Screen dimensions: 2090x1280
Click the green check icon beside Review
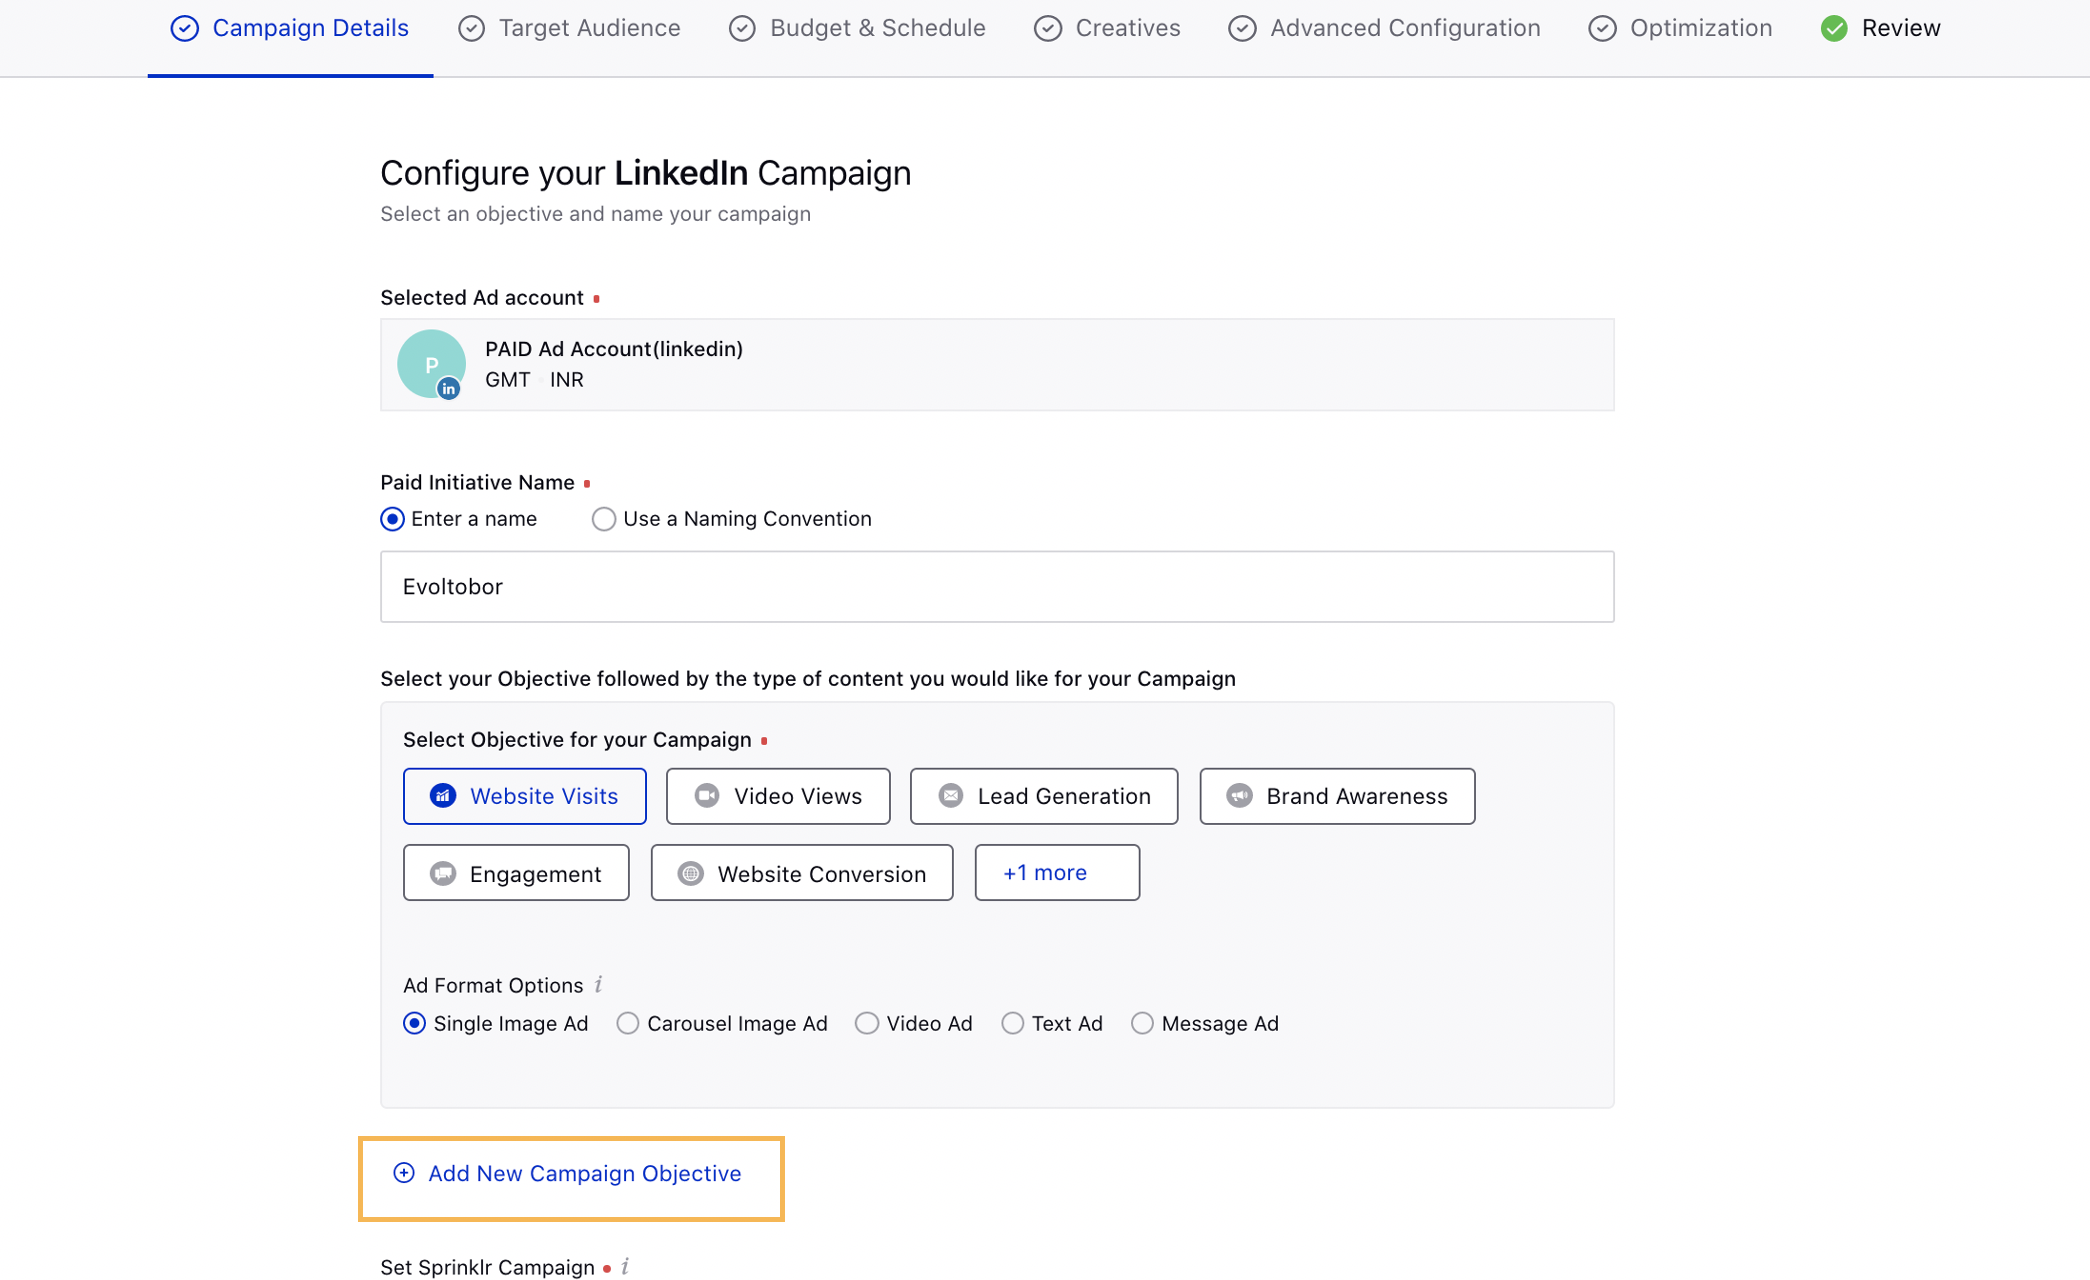point(1834,29)
